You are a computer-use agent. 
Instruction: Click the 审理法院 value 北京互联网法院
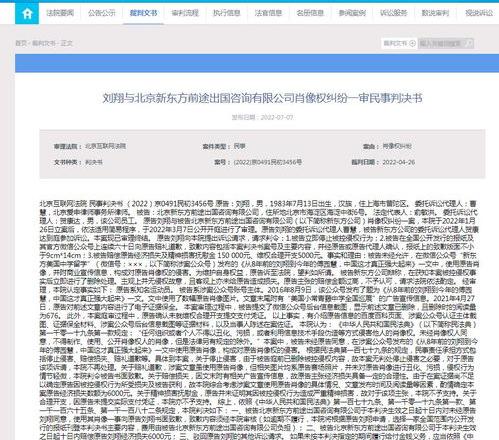coord(106,146)
